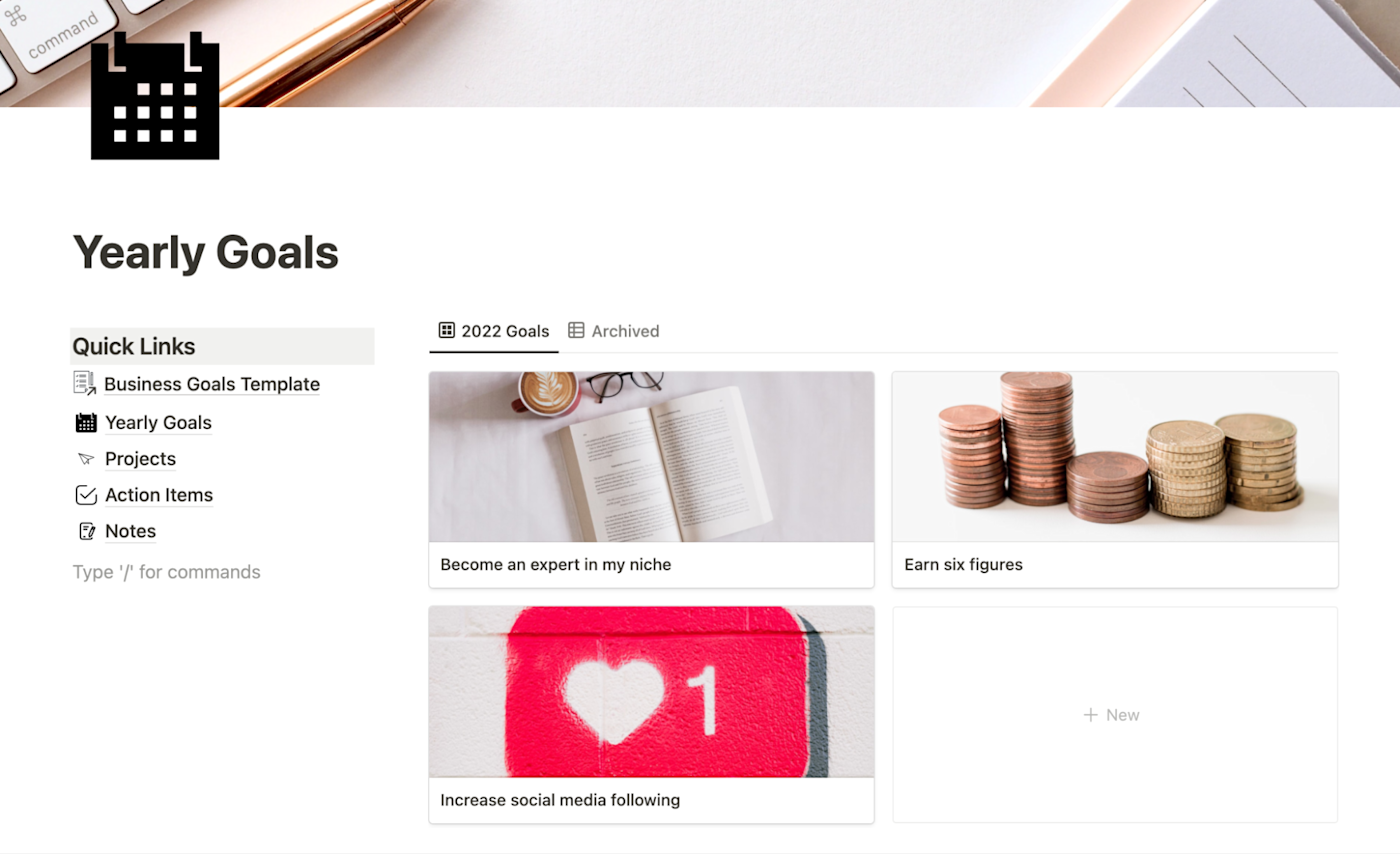Click the gallery icon on 2022 Goals tab
This screenshot has width=1400, height=854.
click(x=447, y=331)
